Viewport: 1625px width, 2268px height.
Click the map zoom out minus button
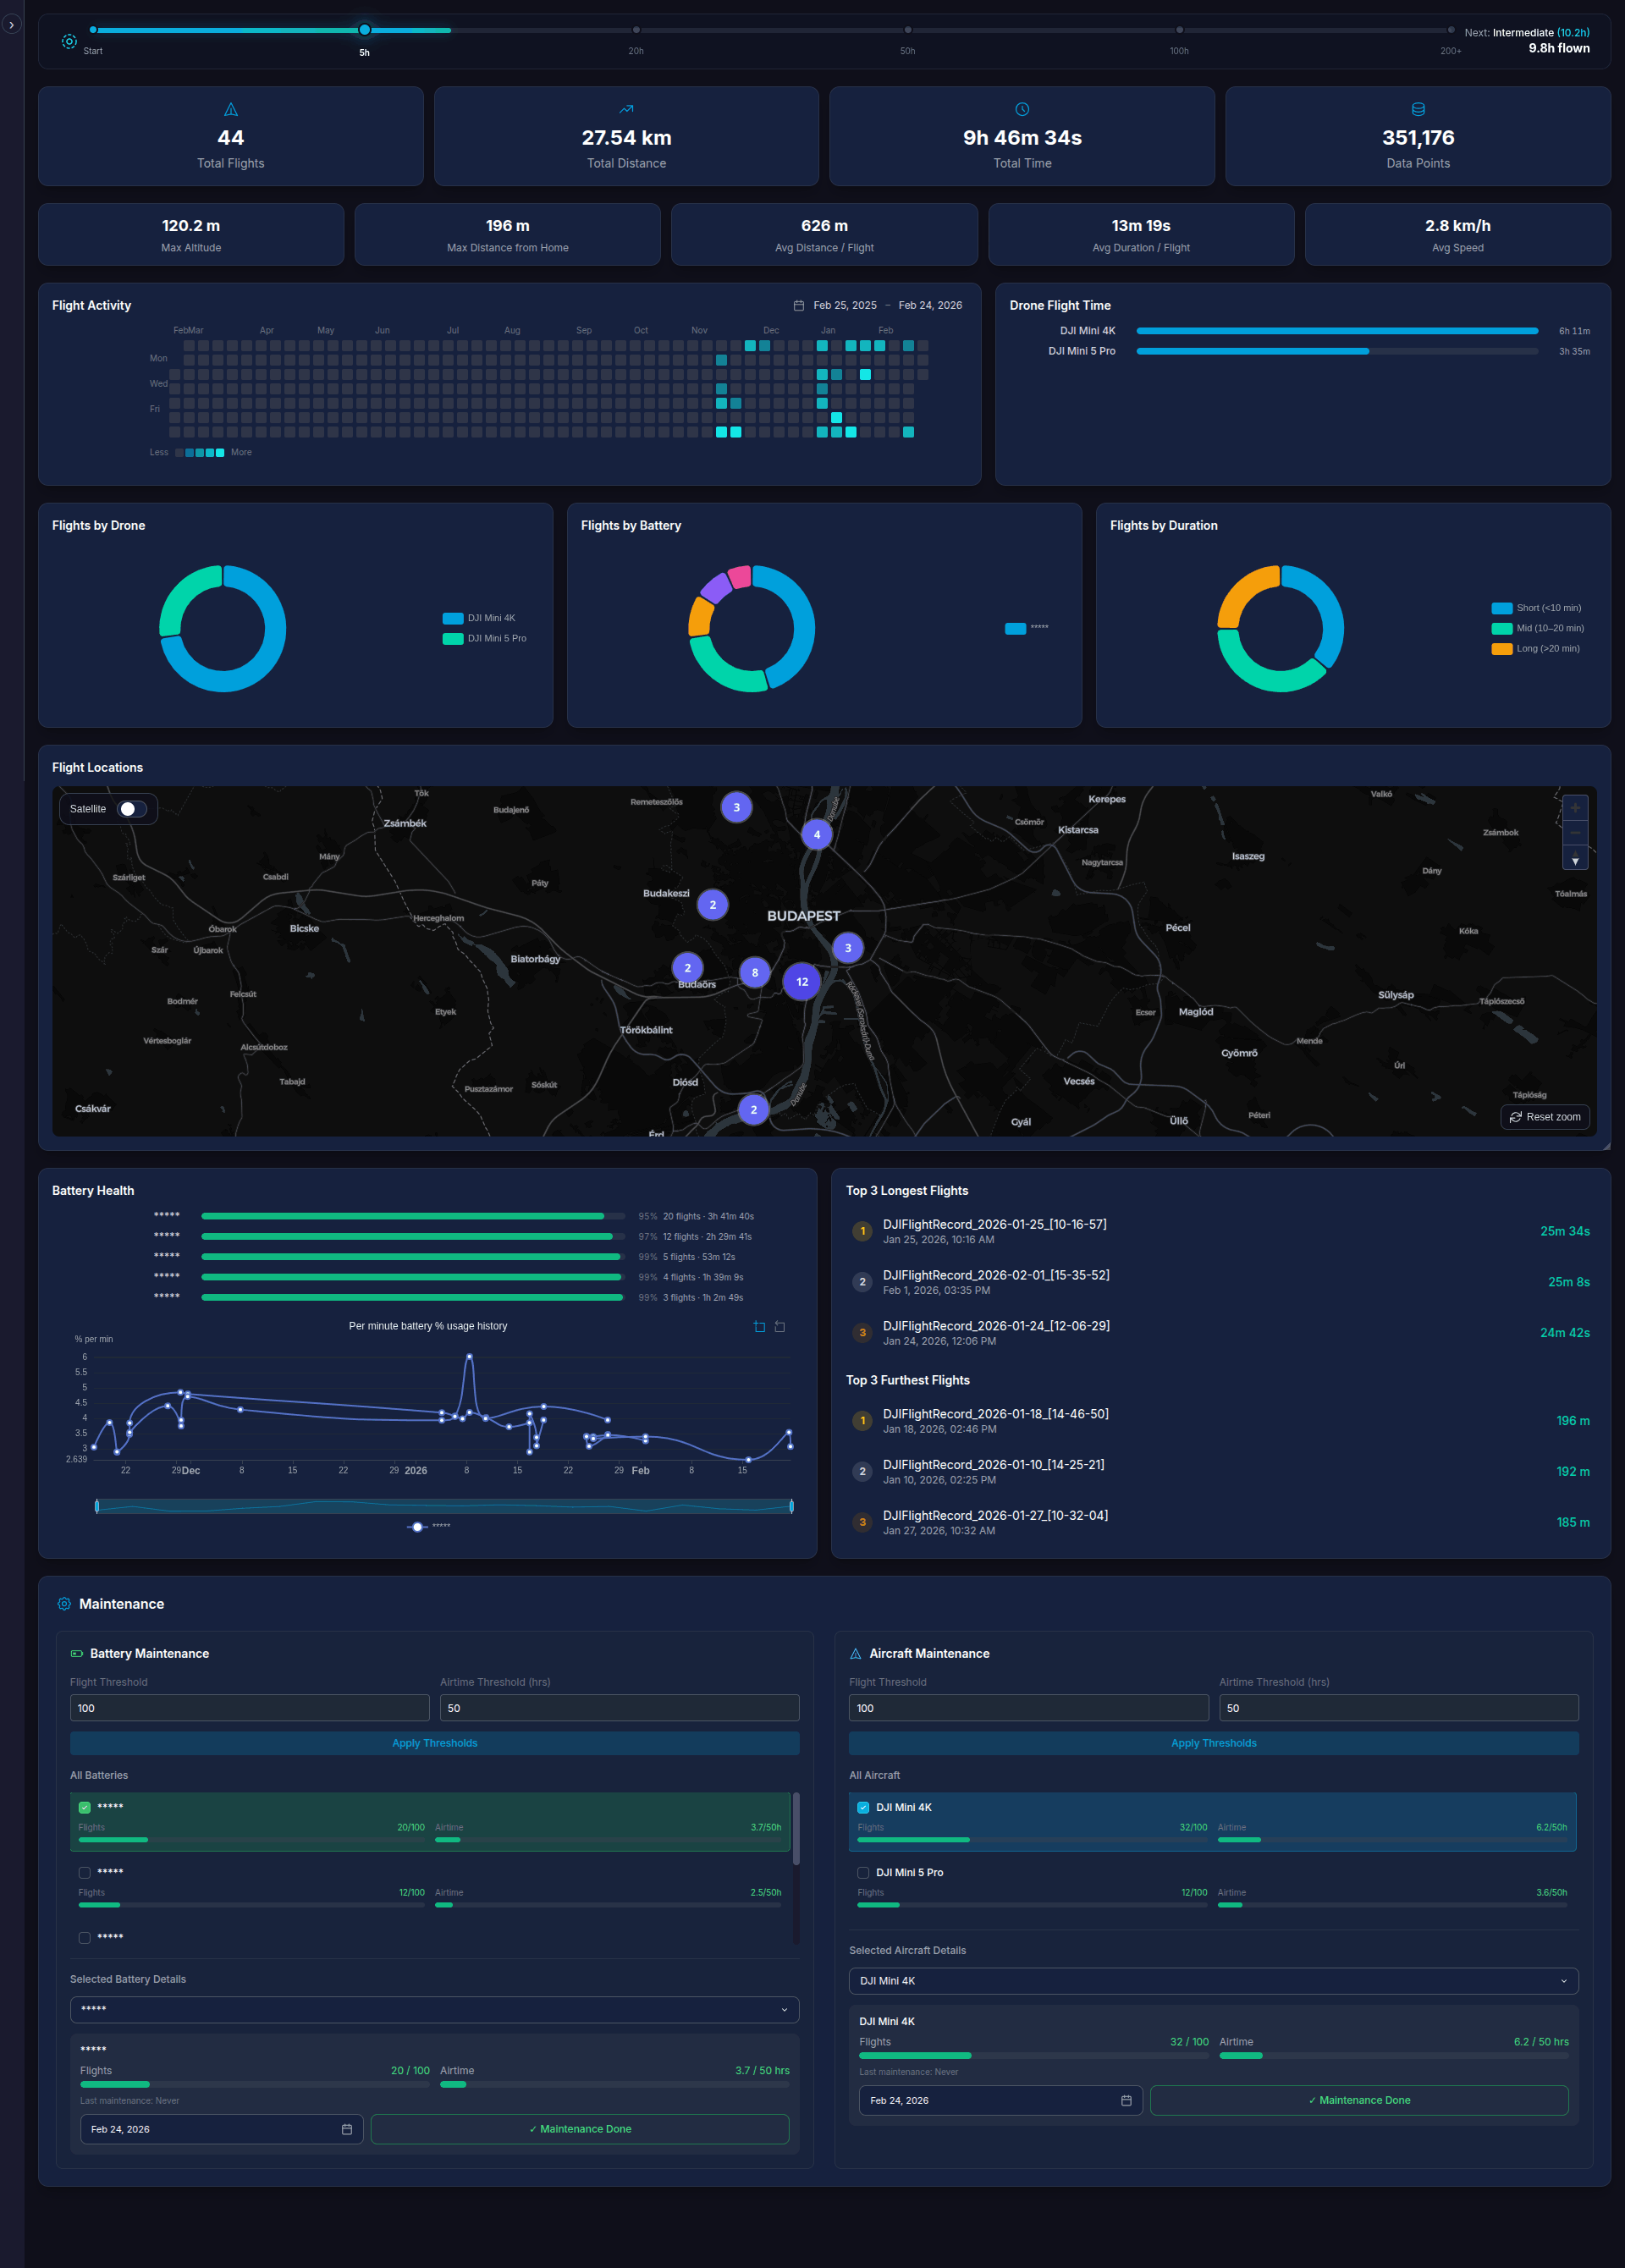[1575, 833]
